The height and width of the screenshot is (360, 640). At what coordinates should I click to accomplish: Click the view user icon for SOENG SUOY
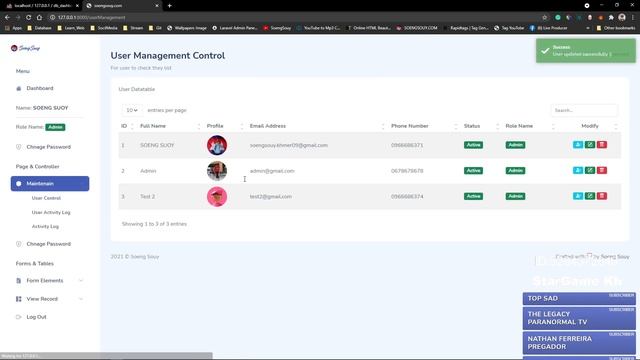578,144
